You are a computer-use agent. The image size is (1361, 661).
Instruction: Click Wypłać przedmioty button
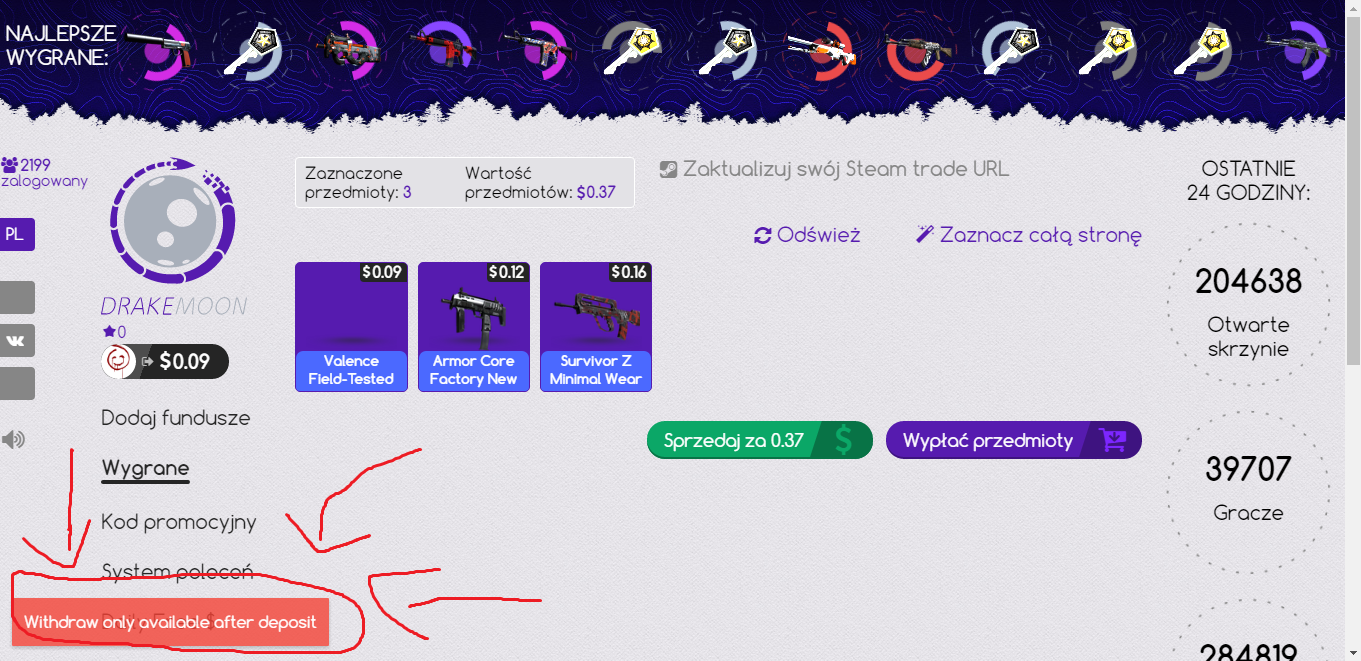coord(1014,440)
